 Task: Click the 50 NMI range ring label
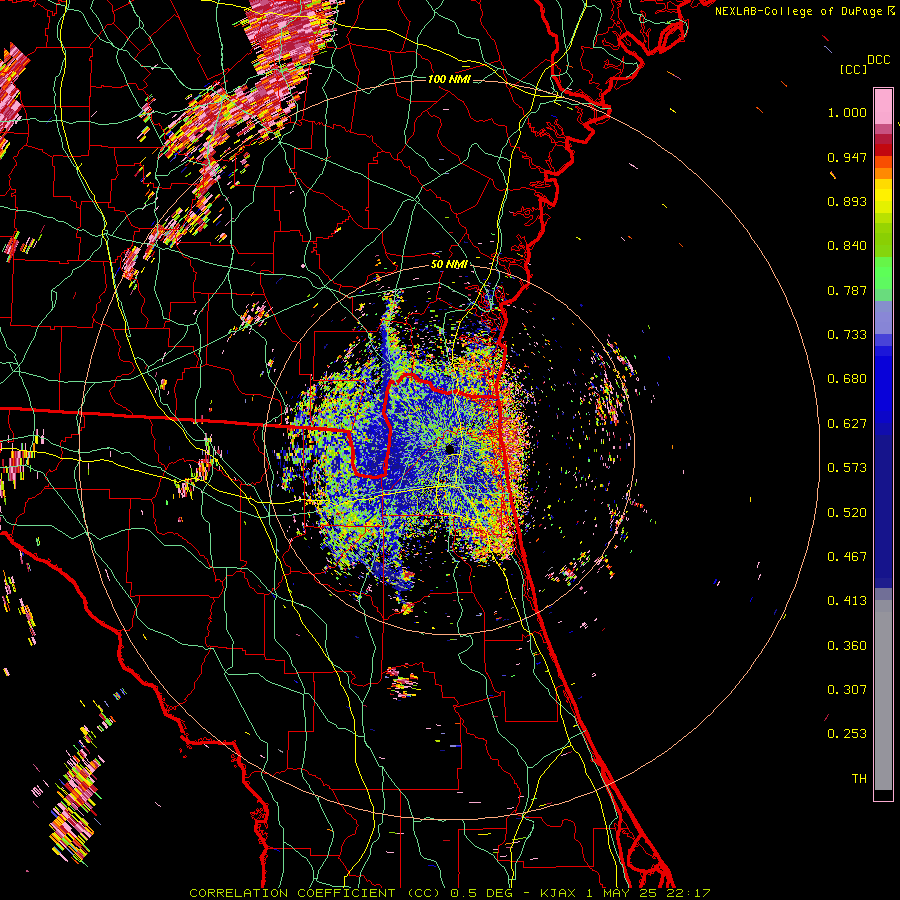[449, 264]
